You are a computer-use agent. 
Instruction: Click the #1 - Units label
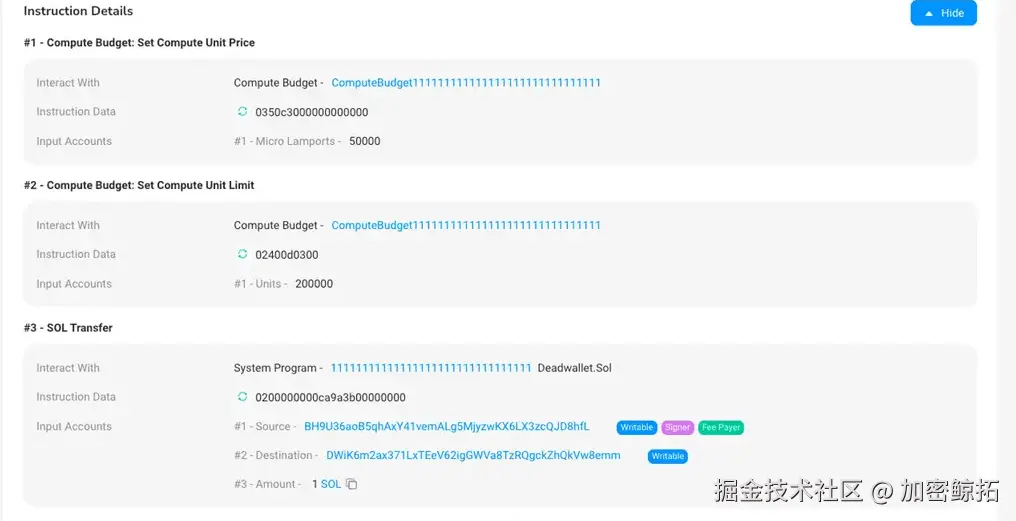point(260,283)
